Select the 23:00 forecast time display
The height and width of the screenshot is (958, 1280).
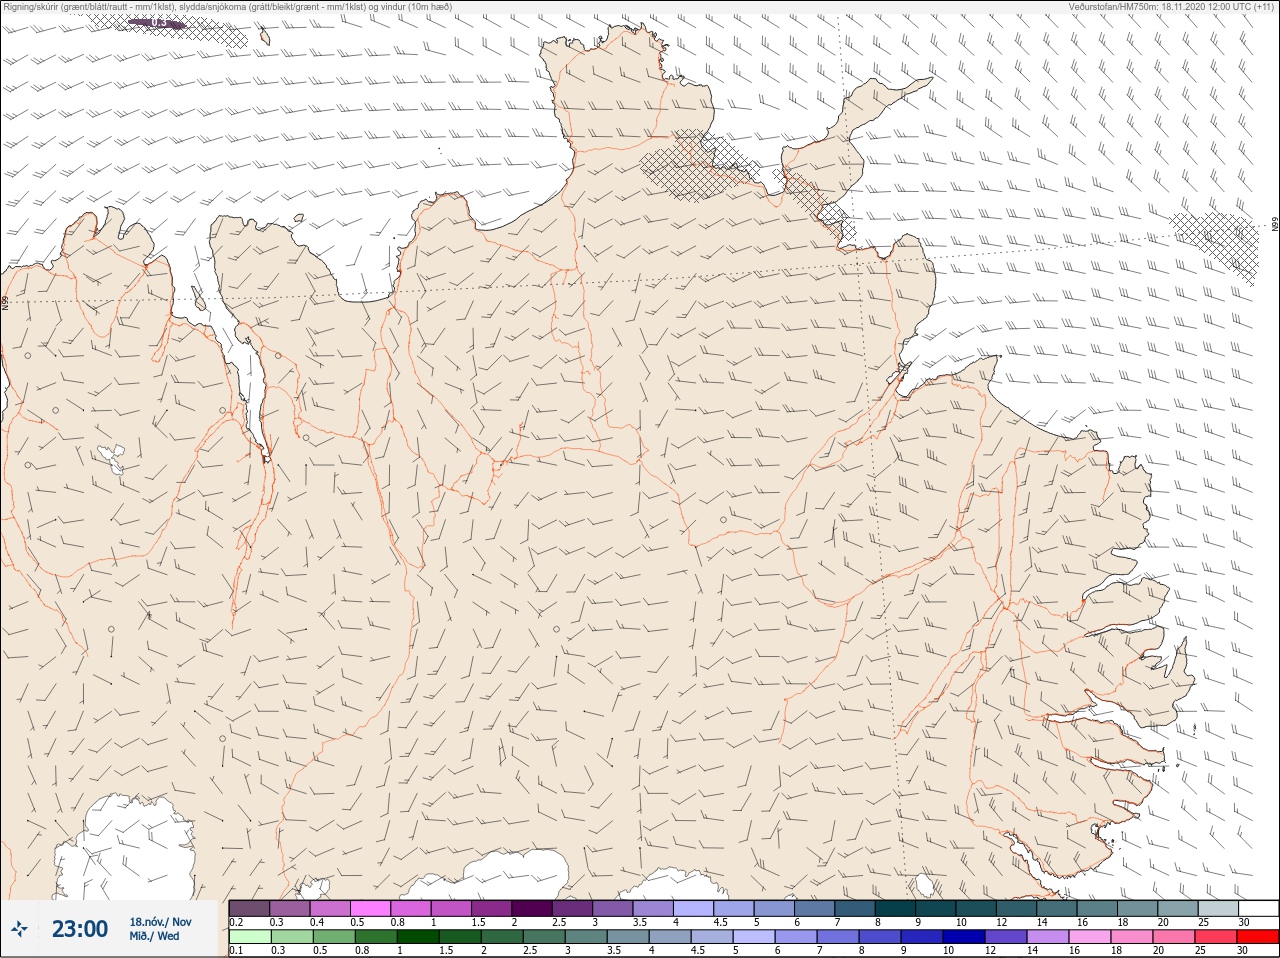pyautogui.click(x=80, y=929)
